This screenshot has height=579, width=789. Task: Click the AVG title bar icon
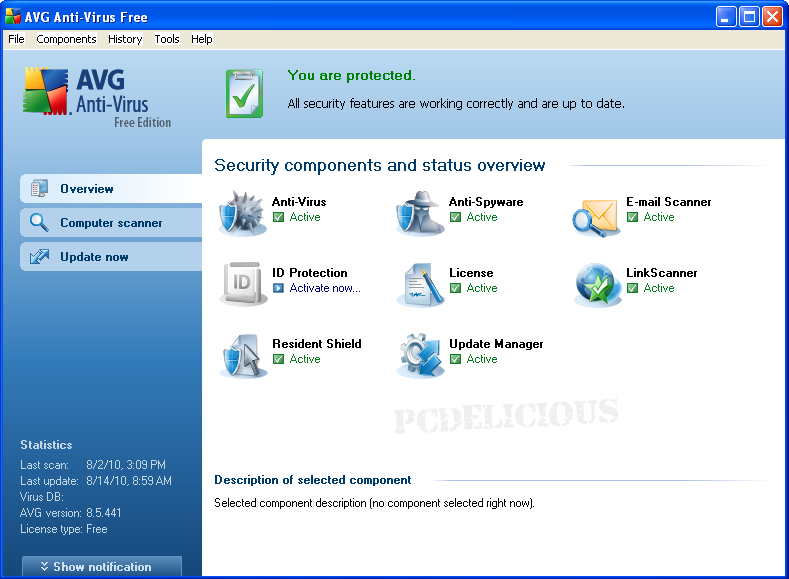point(13,16)
